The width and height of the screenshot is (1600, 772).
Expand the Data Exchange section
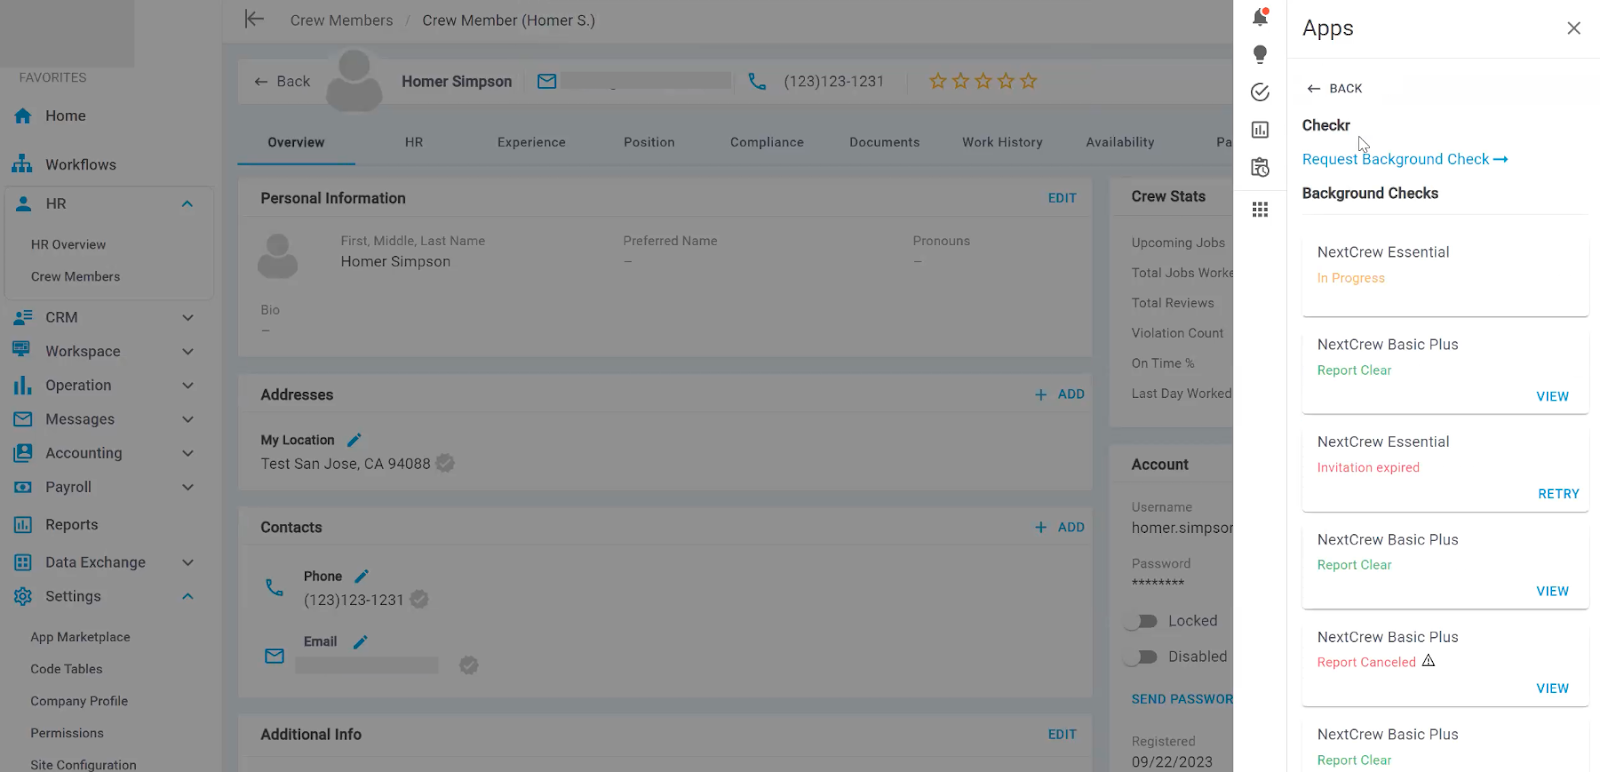187,562
